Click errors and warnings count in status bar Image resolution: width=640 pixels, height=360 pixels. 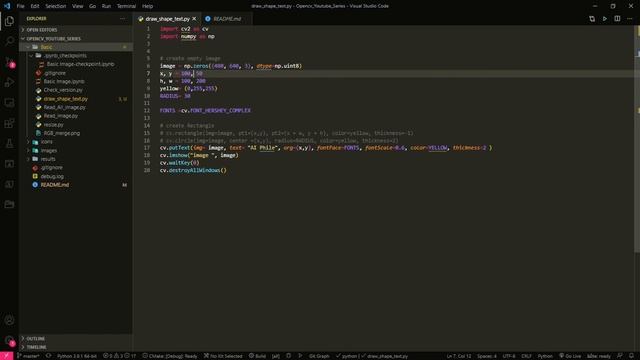pyautogui.click(x=120, y=356)
